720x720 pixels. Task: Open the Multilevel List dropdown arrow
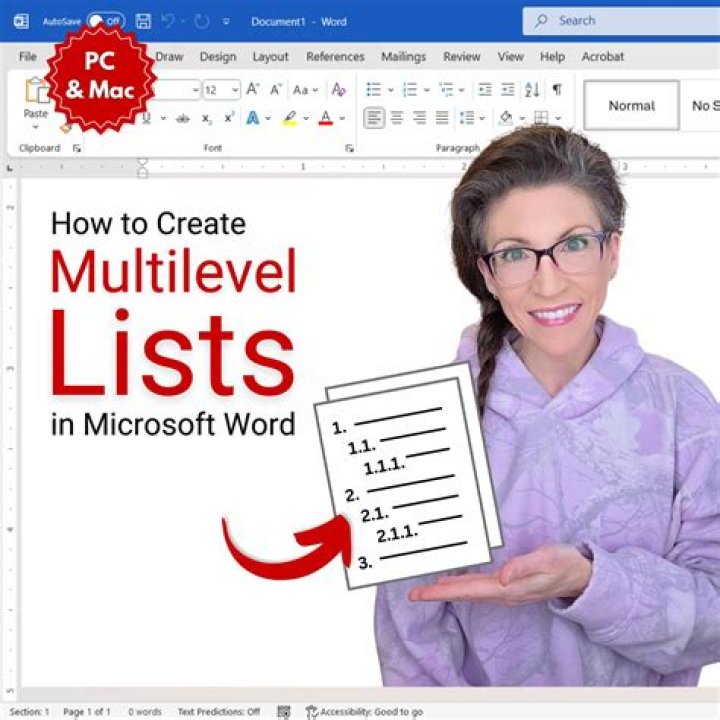[462, 90]
